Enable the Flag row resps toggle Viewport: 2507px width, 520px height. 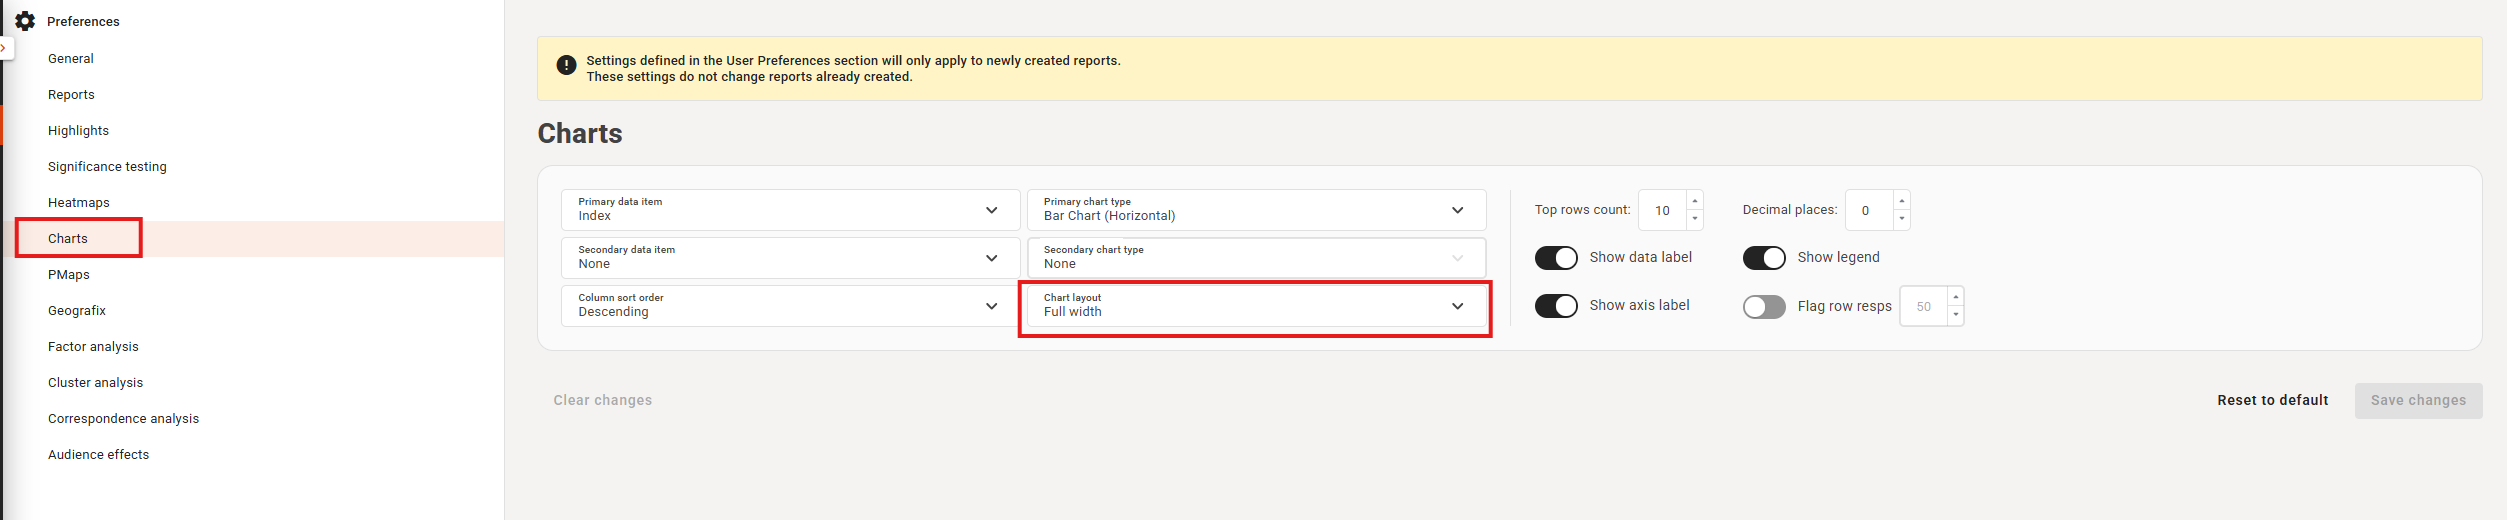[x=1764, y=307]
